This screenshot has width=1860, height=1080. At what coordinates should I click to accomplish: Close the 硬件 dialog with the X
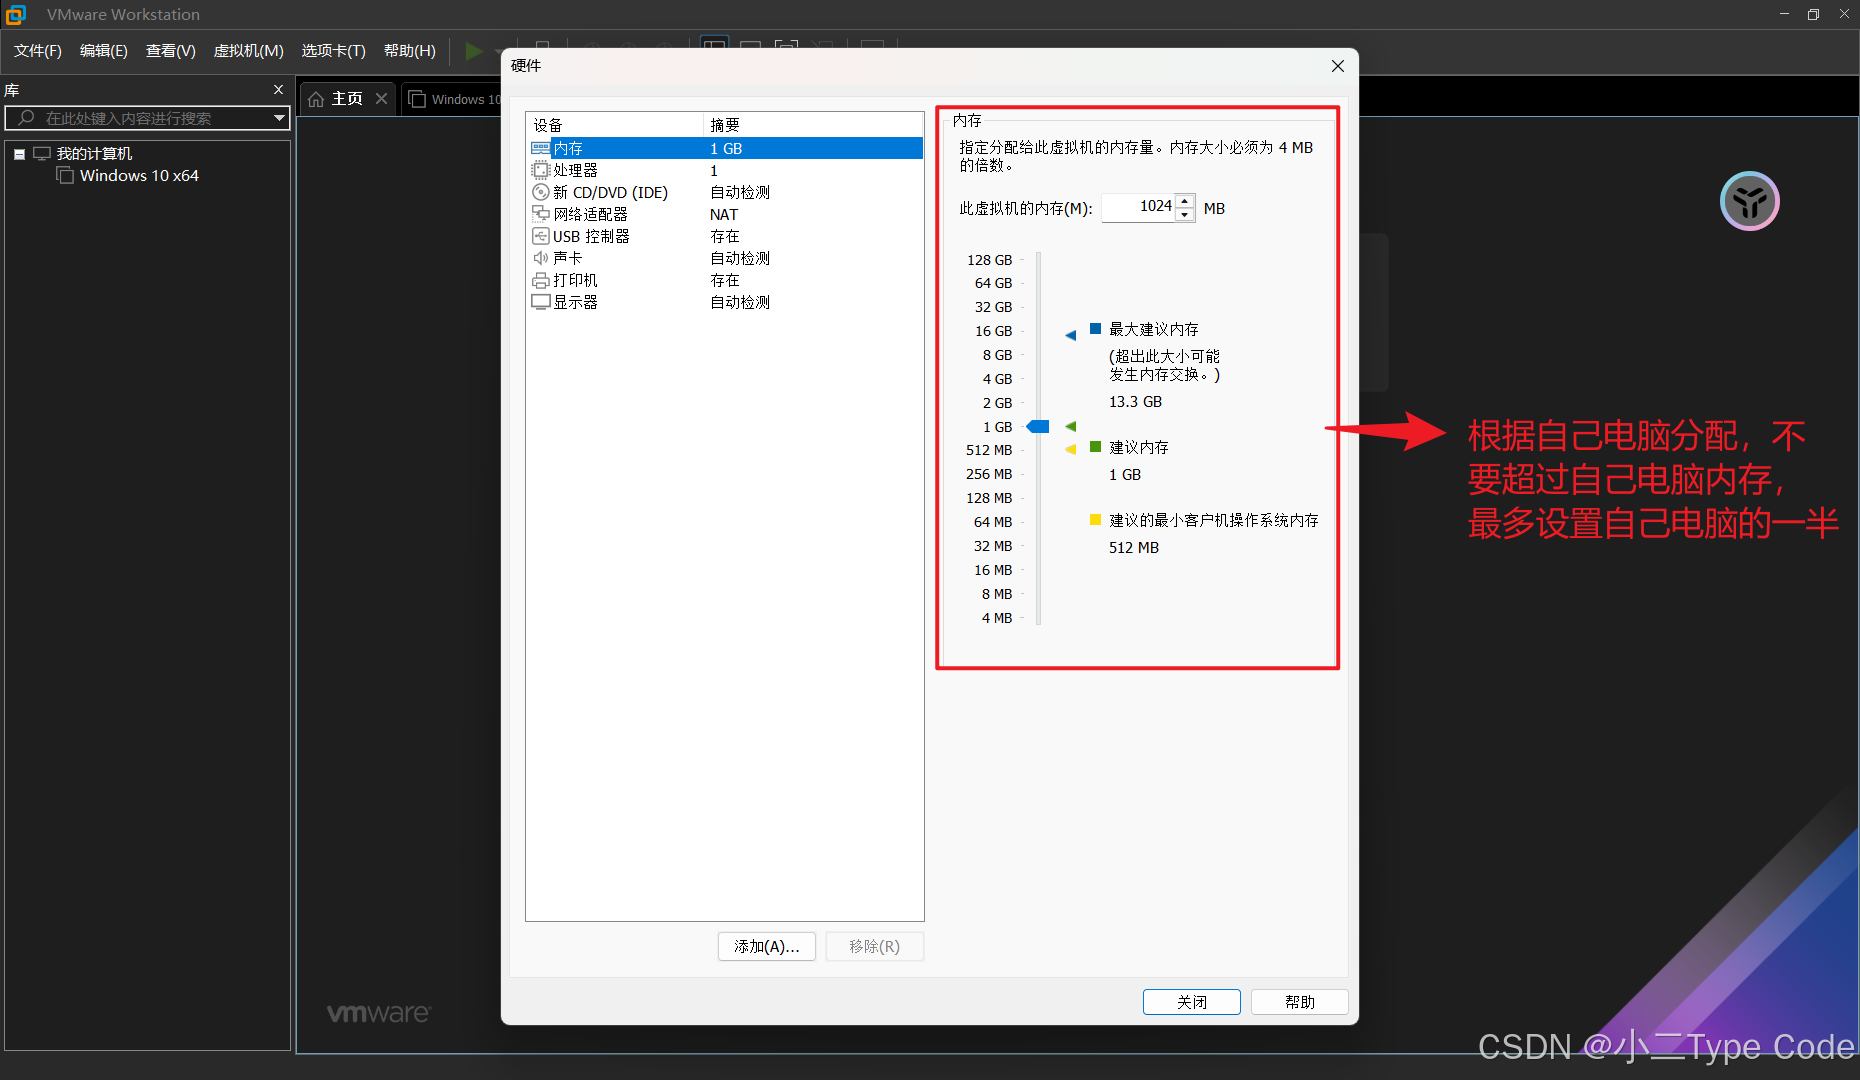1338,66
